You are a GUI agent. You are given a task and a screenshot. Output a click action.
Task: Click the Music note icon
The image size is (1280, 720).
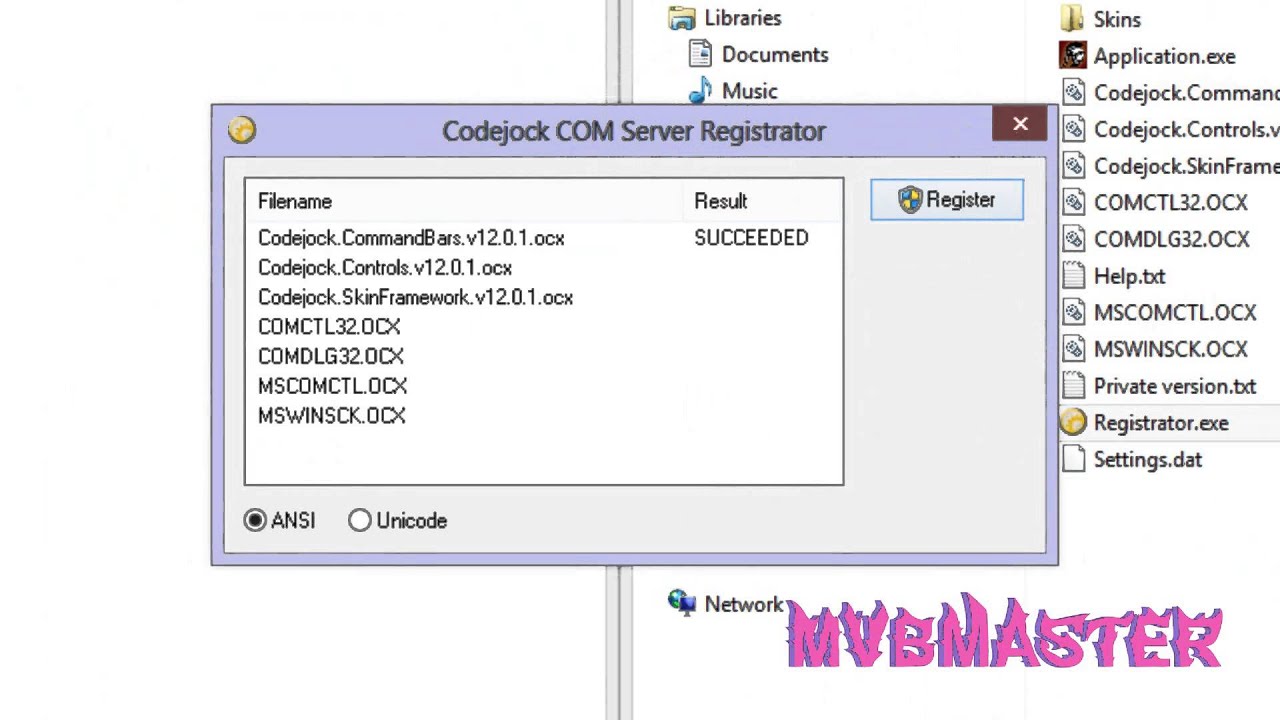tap(700, 91)
